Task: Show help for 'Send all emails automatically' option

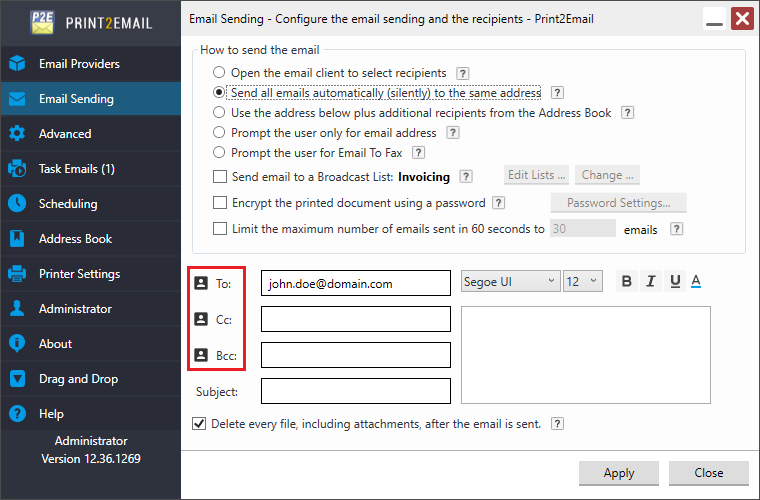Action: tap(557, 93)
